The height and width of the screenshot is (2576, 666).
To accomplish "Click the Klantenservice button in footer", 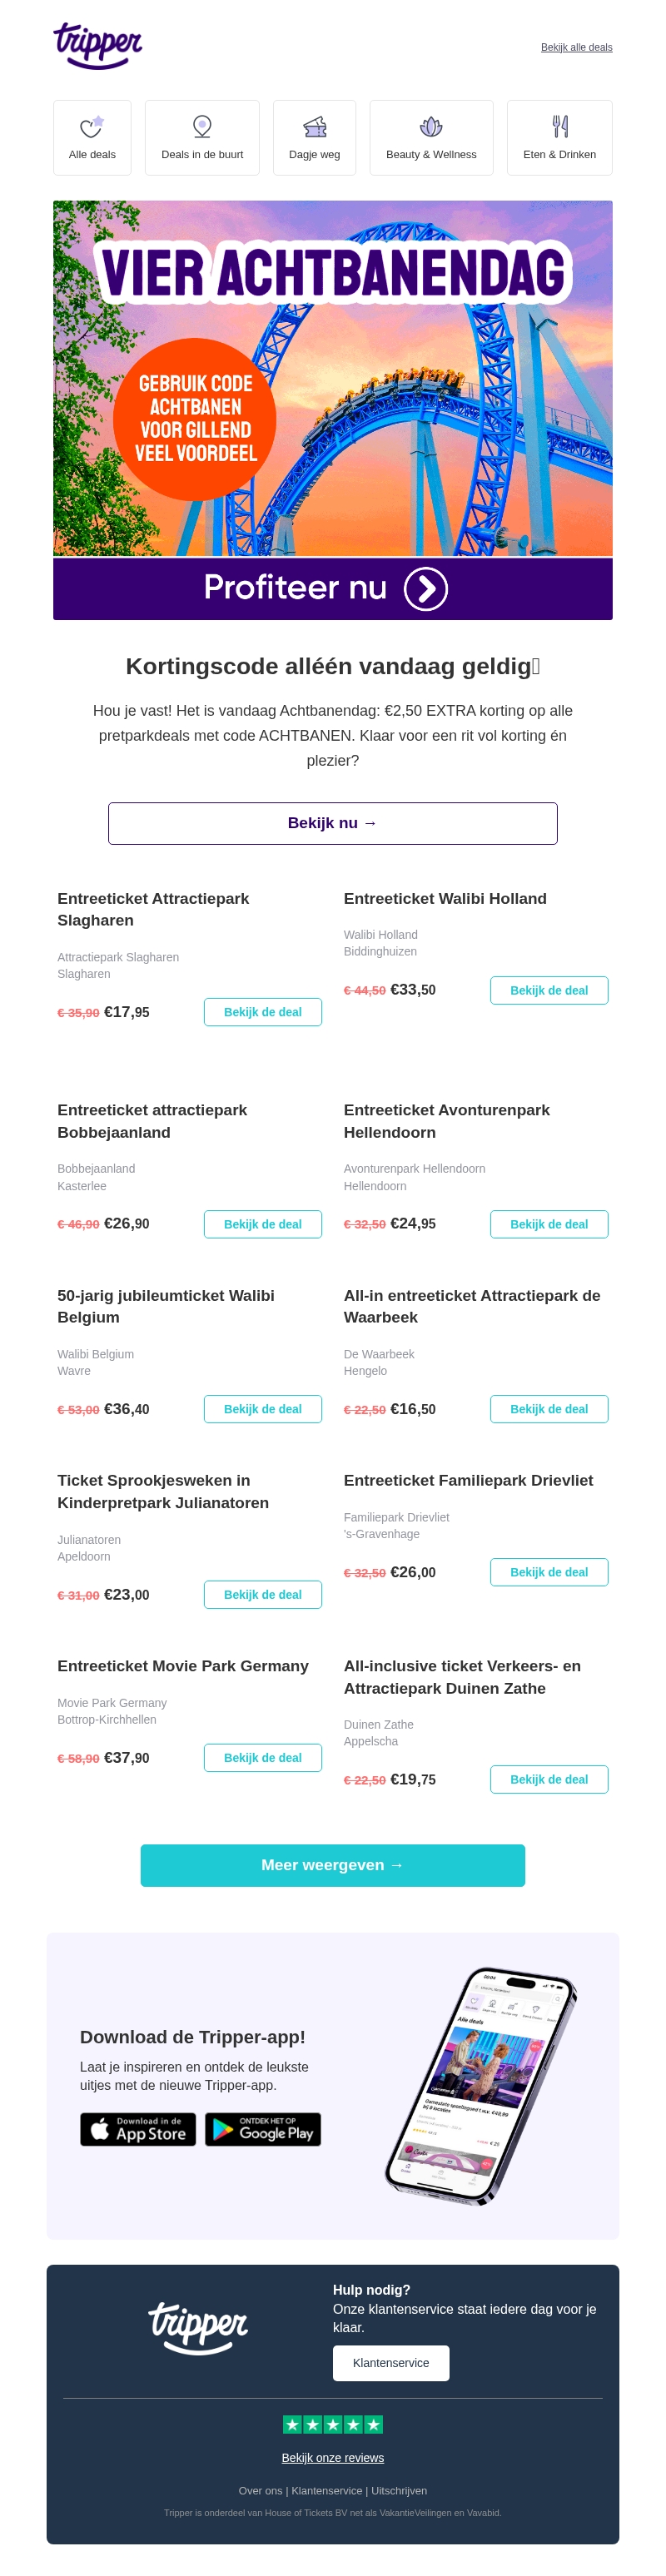I will 390,2362.
